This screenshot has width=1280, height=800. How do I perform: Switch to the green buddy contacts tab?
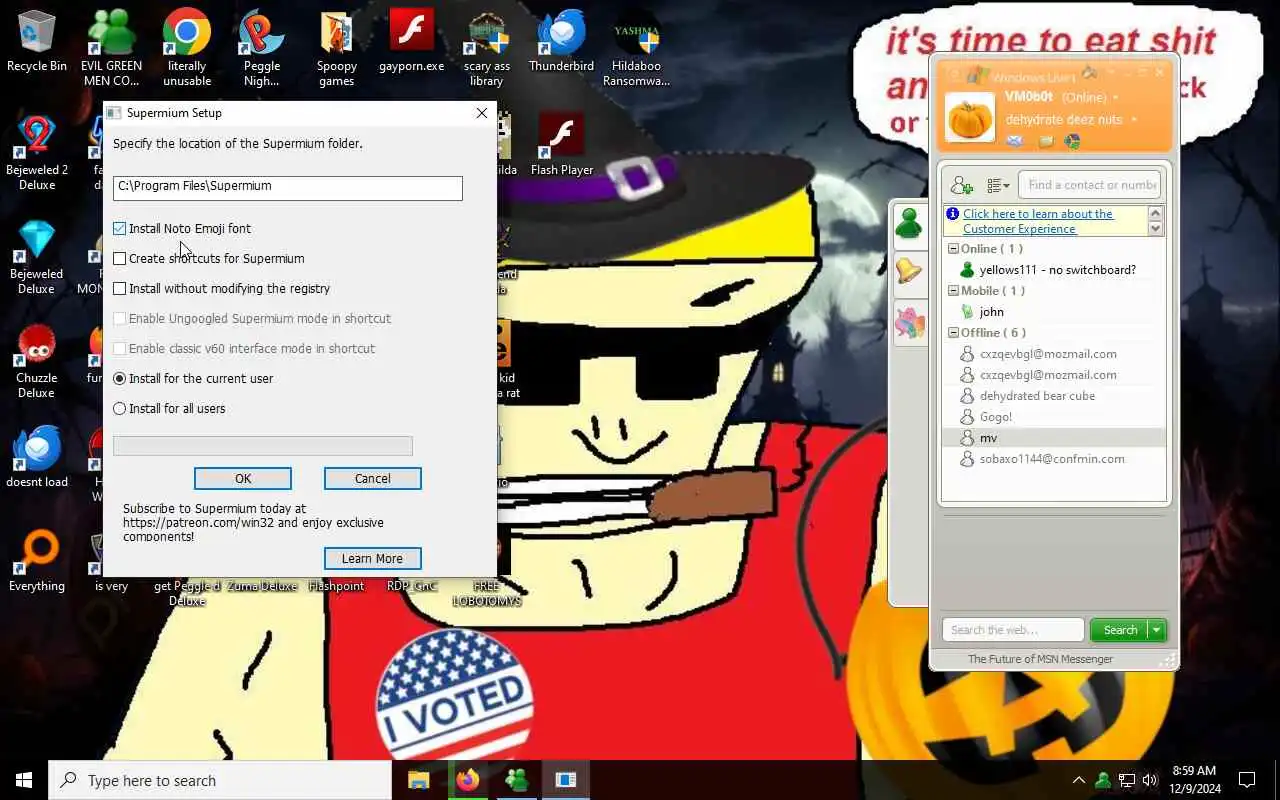(x=909, y=224)
